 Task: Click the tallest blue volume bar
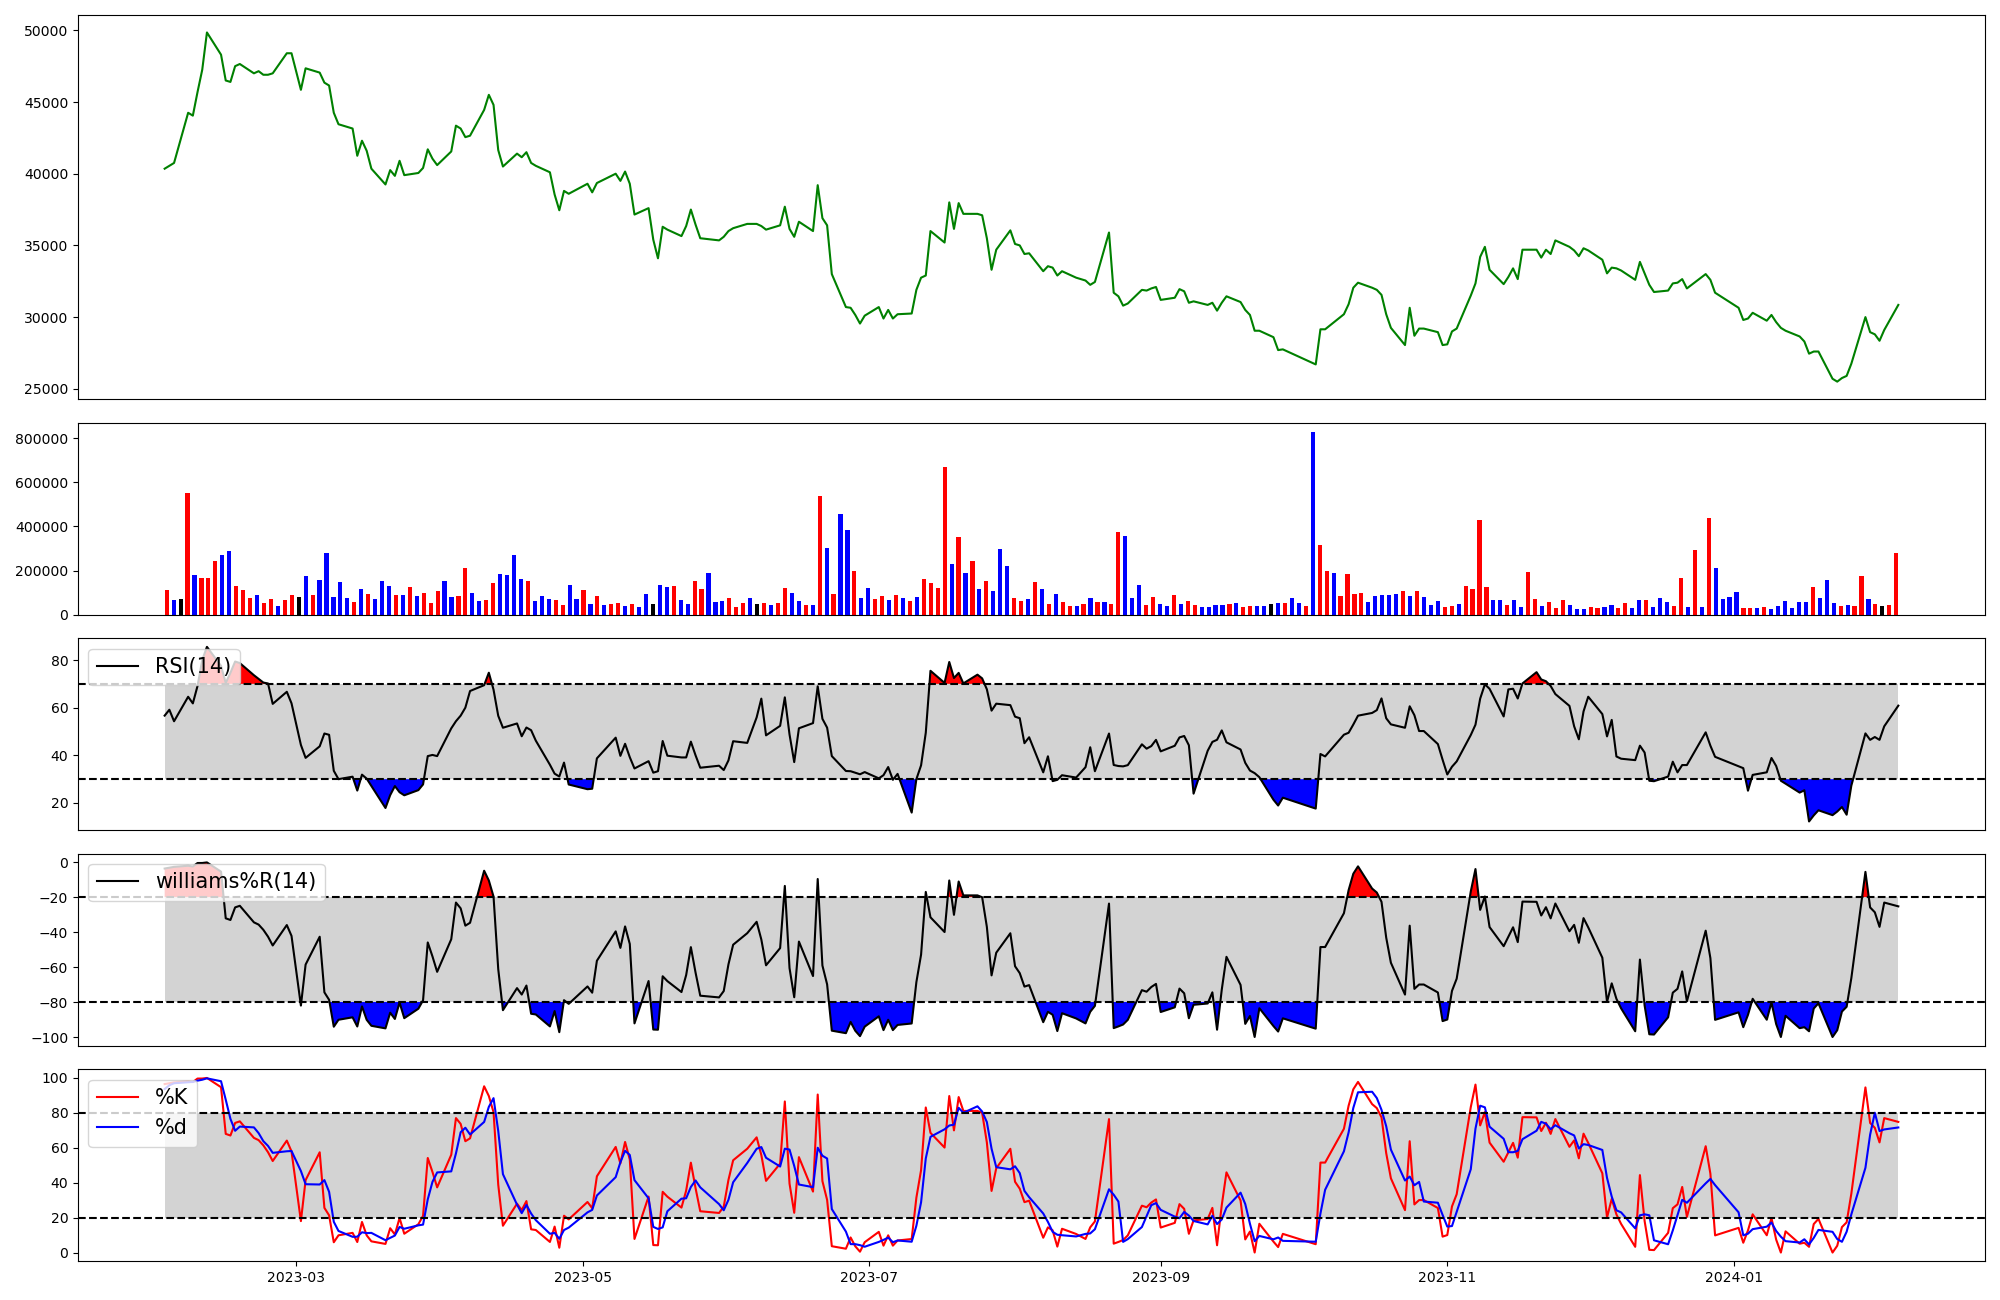tap(1313, 524)
